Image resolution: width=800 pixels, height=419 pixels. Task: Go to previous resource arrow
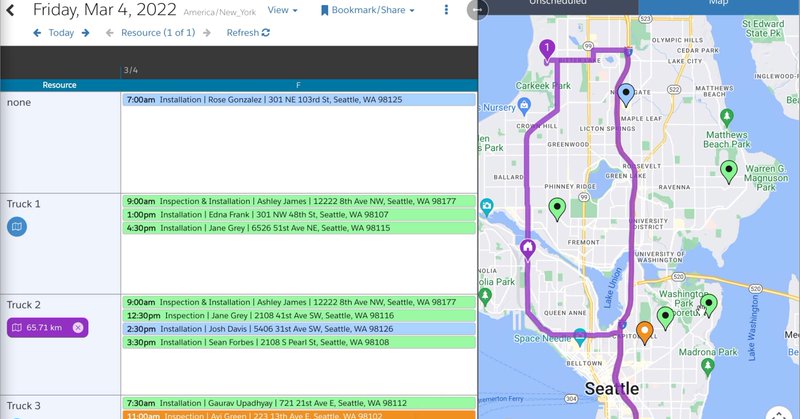click(109, 33)
